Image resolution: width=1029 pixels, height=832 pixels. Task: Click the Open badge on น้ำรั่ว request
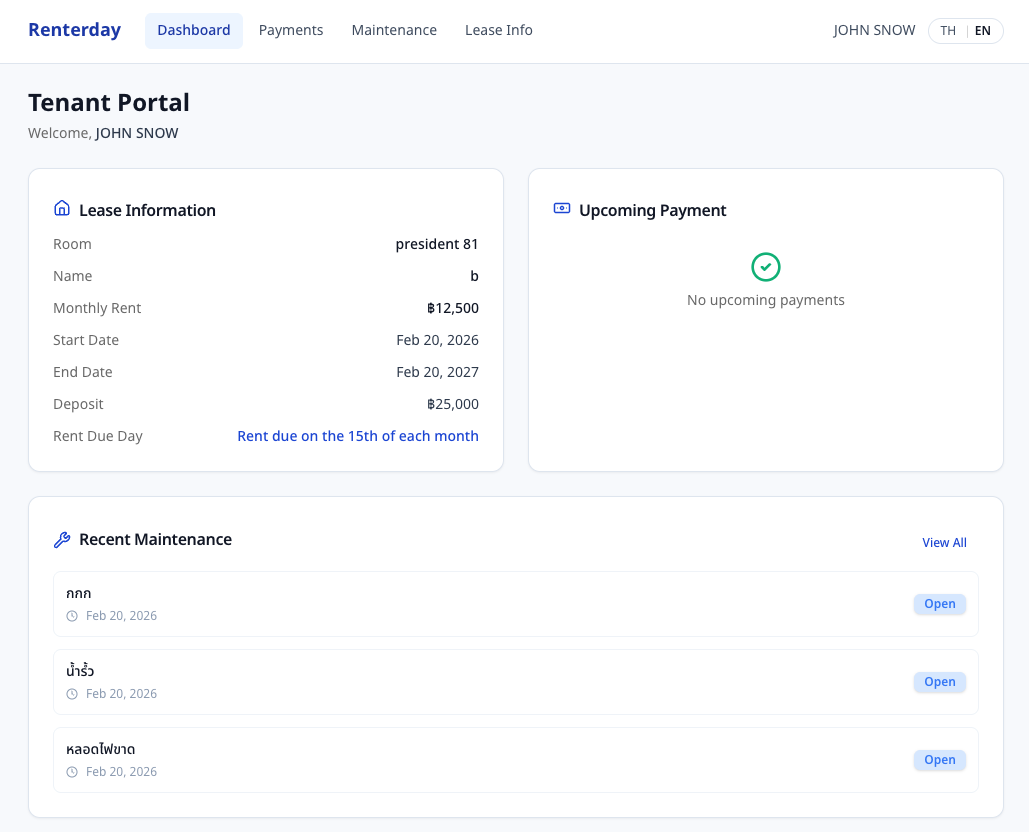pos(939,682)
